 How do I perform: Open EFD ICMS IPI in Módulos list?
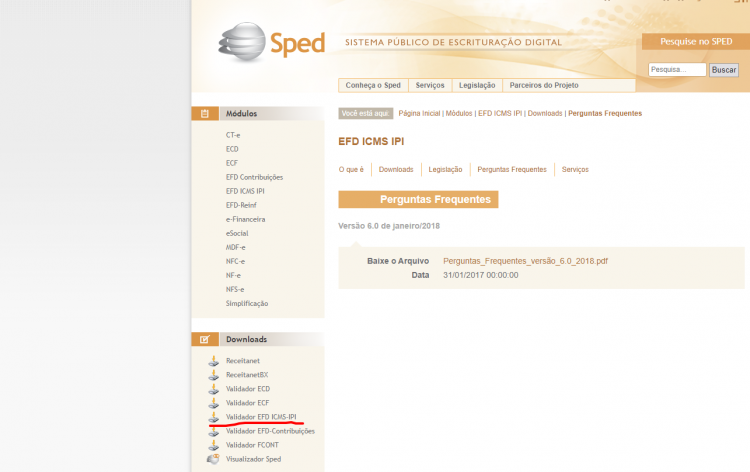click(245, 191)
